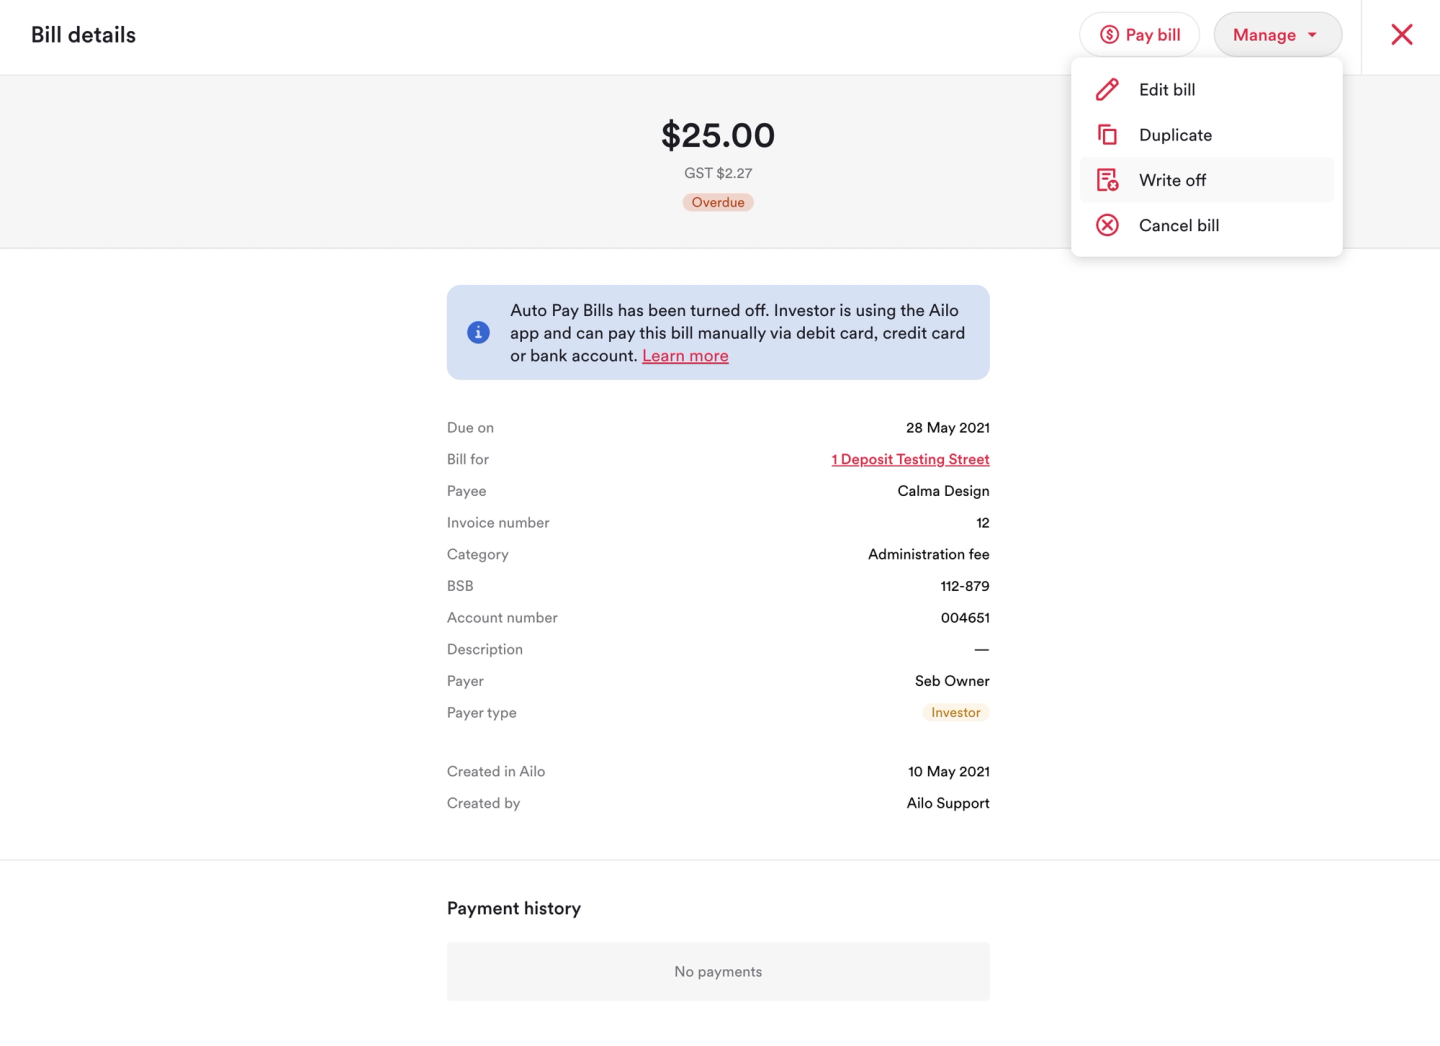Image resolution: width=1440 pixels, height=1046 pixels.
Task: Choose Duplicate from the Manage menu
Action: point(1175,135)
